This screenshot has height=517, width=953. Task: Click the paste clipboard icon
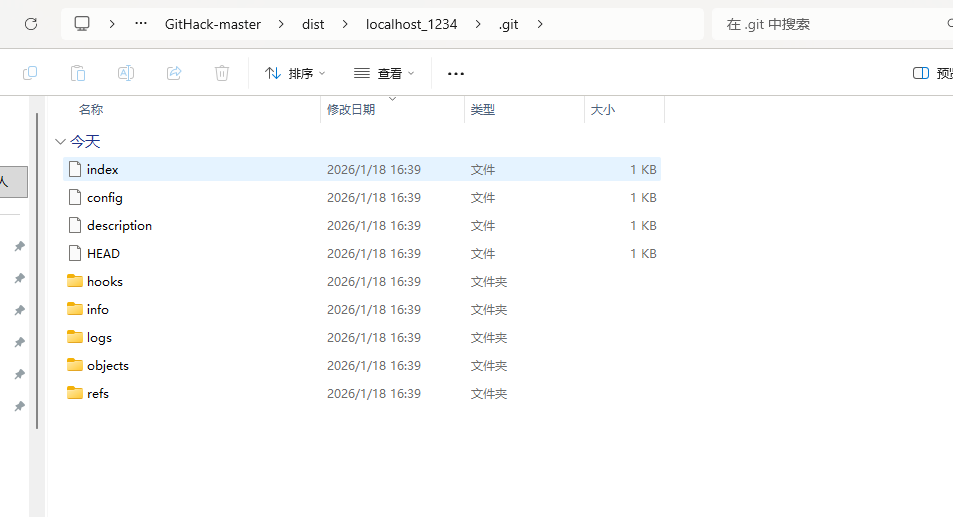point(78,73)
